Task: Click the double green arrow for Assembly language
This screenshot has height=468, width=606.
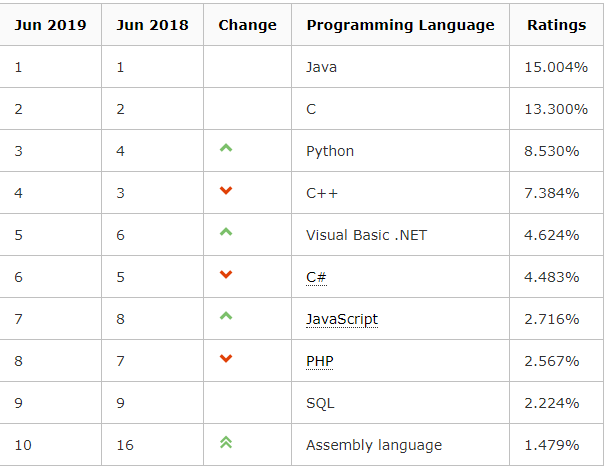Action: pos(226,442)
